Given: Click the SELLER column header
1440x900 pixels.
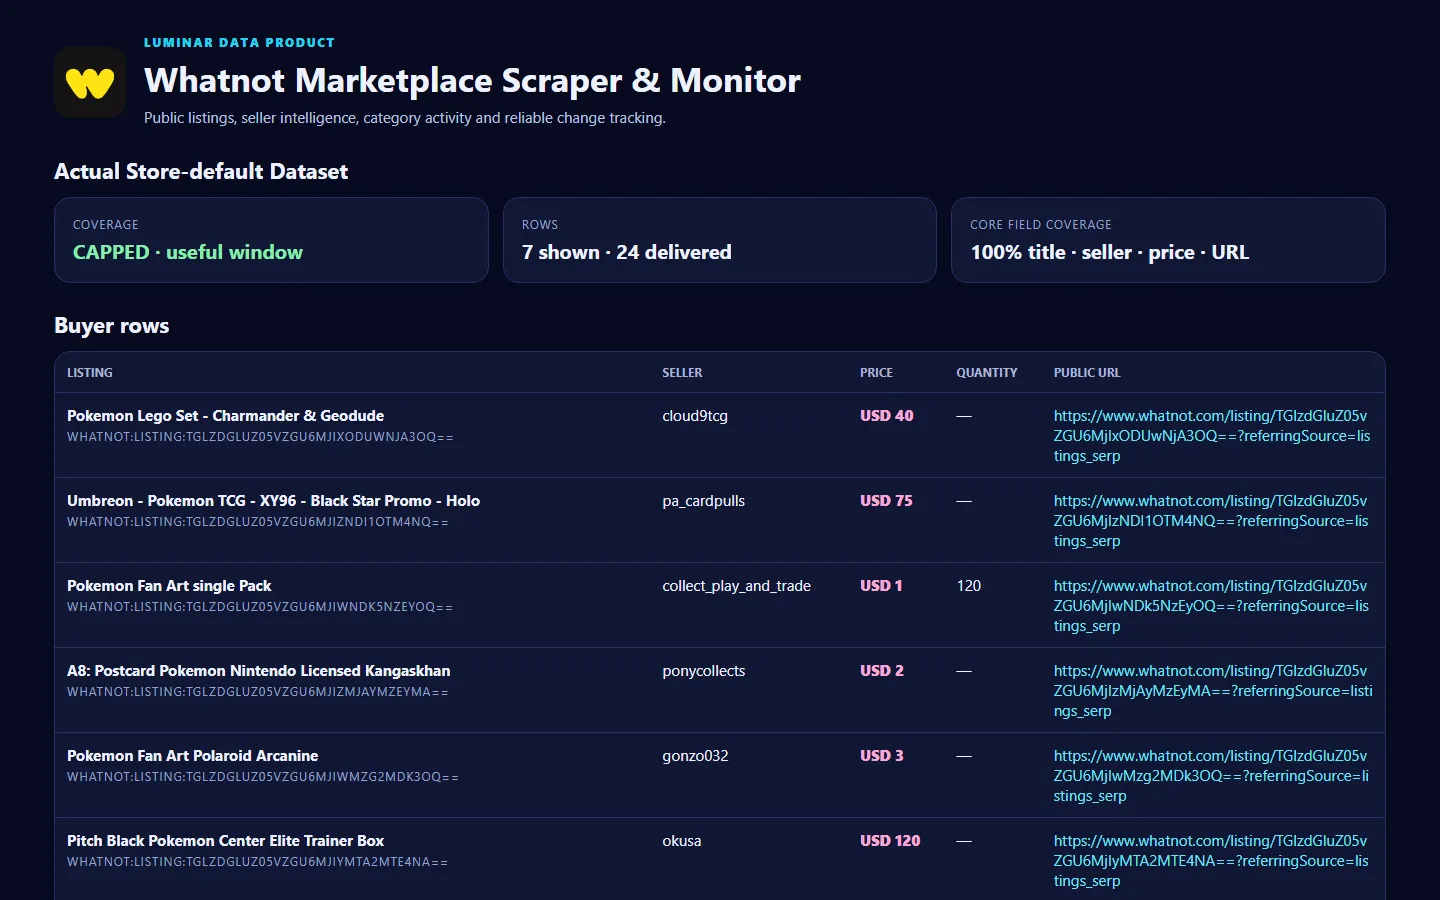Looking at the screenshot, I should (x=682, y=373).
